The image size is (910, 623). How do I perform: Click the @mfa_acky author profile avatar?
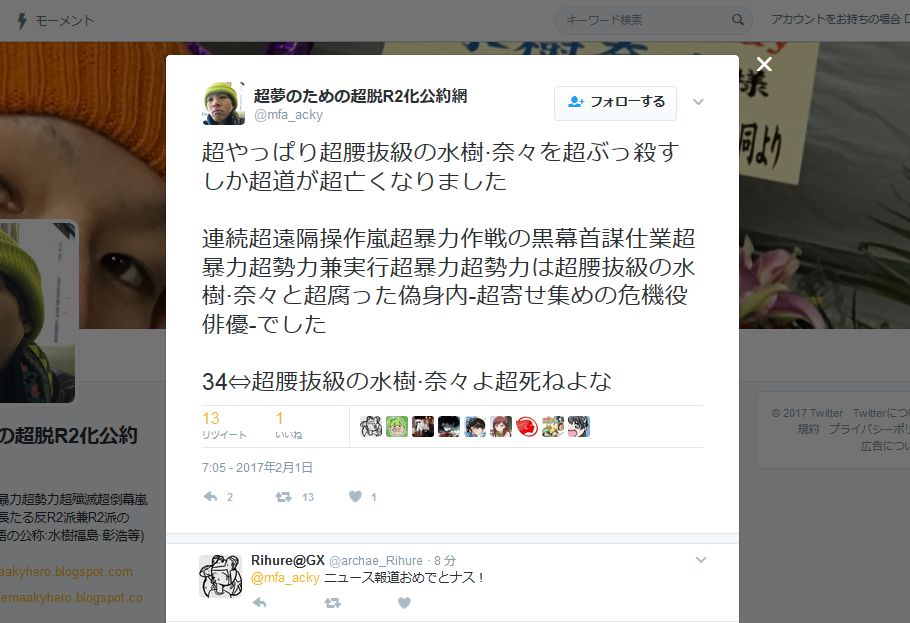(224, 103)
